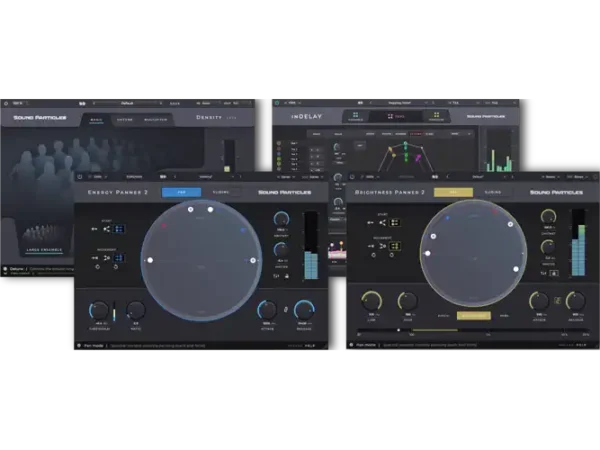Click the power icon in Brightness Panner 2
This screenshot has height=450, width=600.
coord(352,177)
